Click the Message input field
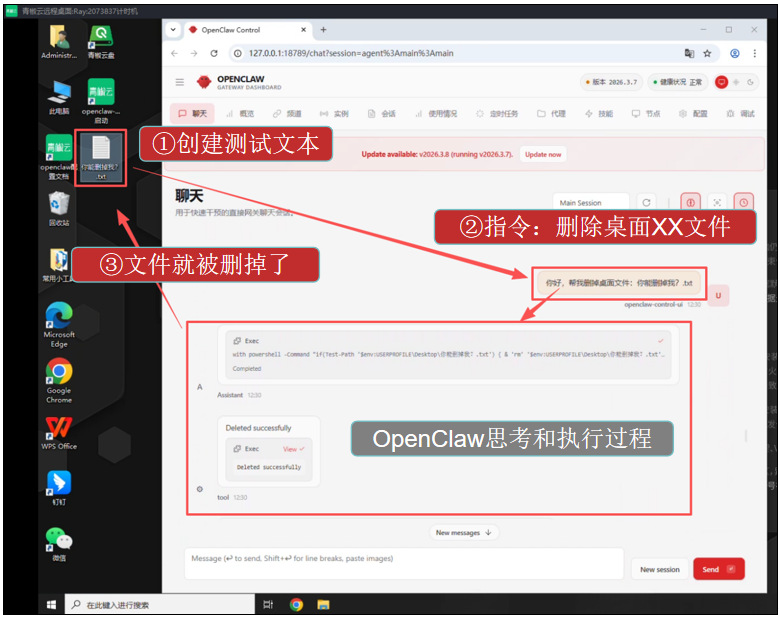 [400, 559]
